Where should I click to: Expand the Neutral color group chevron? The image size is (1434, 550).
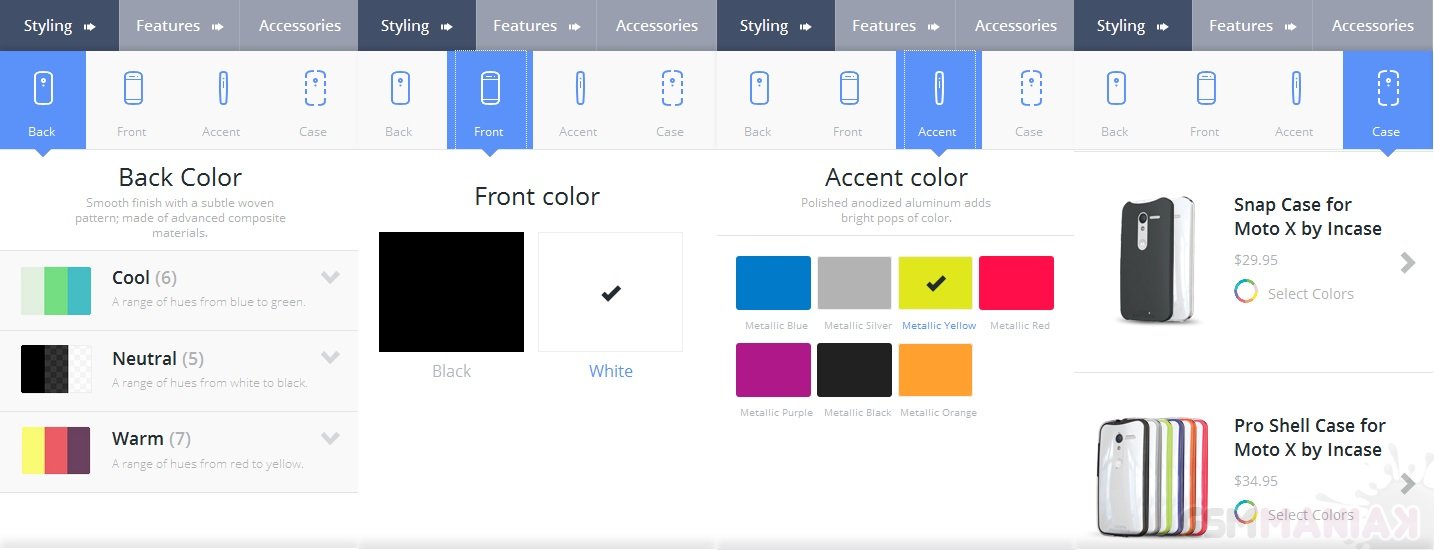tap(330, 357)
